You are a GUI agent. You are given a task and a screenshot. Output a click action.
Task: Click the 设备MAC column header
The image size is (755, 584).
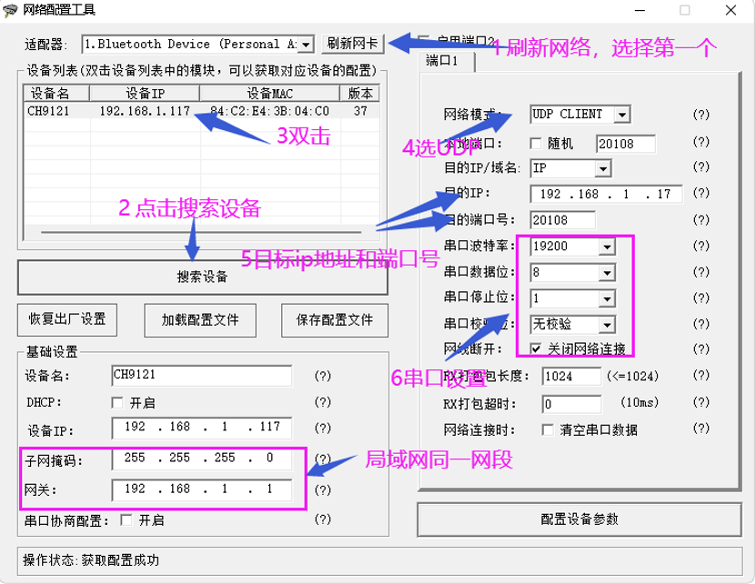(x=270, y=94)
